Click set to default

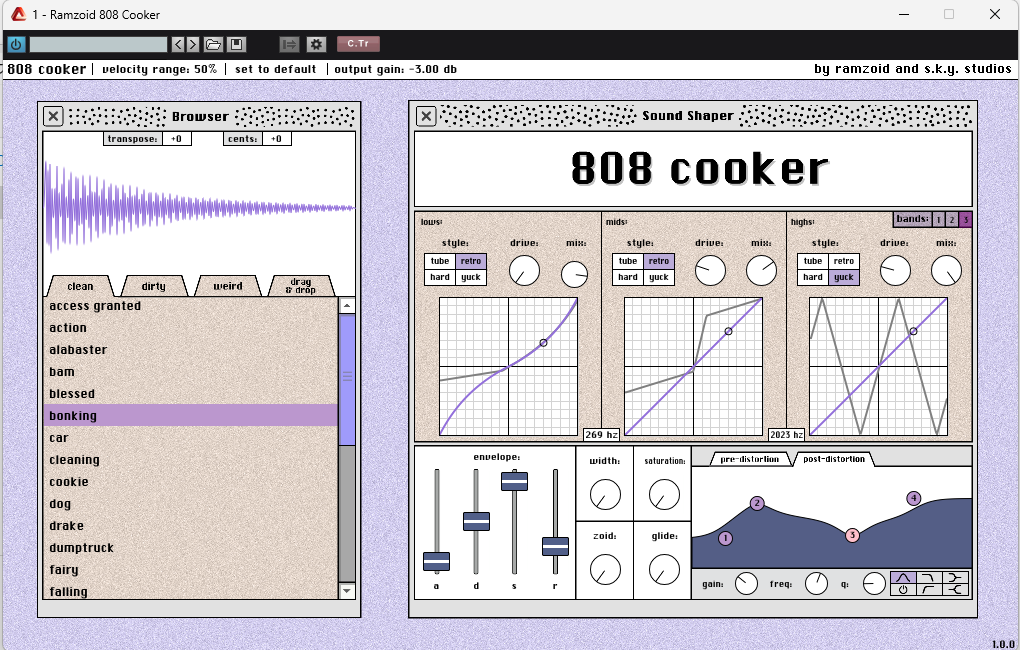276,69
